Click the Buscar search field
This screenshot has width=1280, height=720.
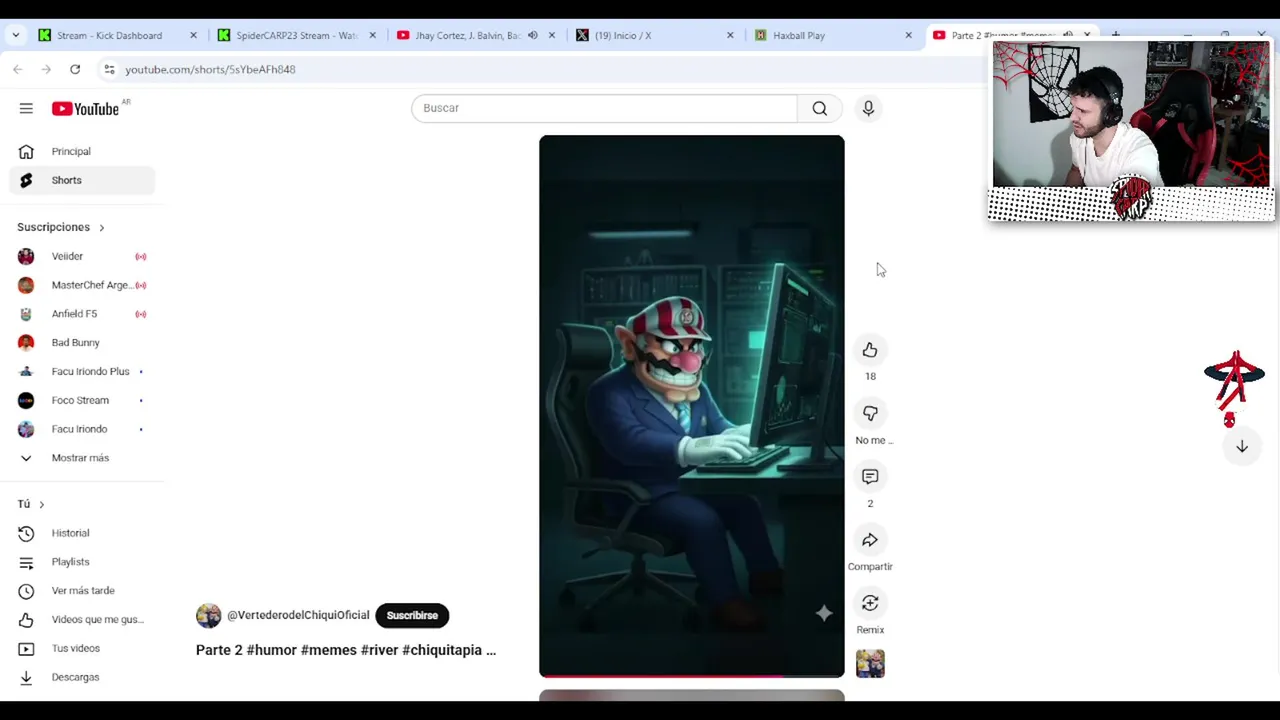coord(604,108)
